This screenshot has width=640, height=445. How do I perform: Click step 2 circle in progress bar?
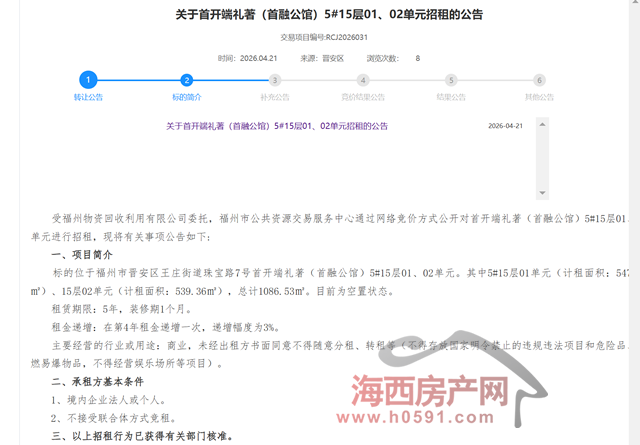tap(186, 80)
